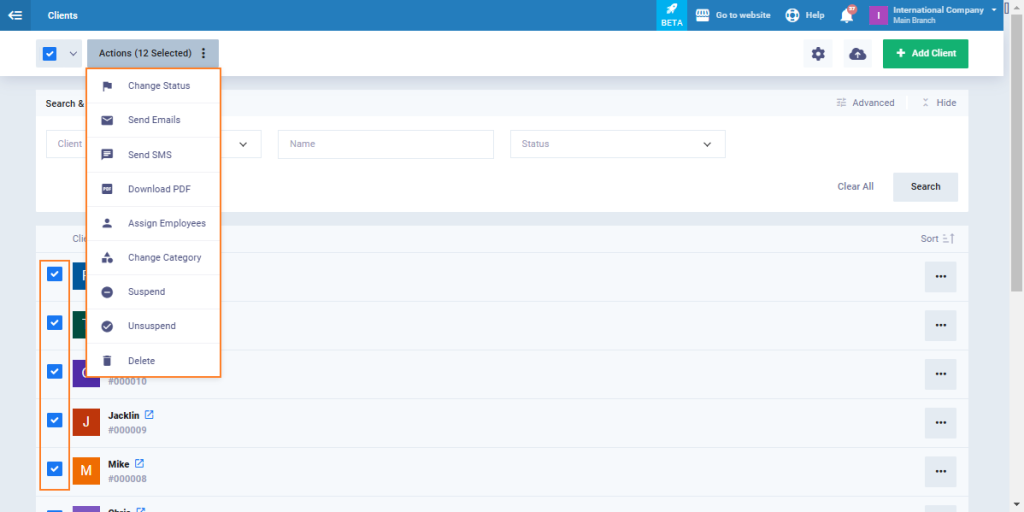Uncheck Mike's row checkbox
1024x512 pixels.
[x=55, y=468]
